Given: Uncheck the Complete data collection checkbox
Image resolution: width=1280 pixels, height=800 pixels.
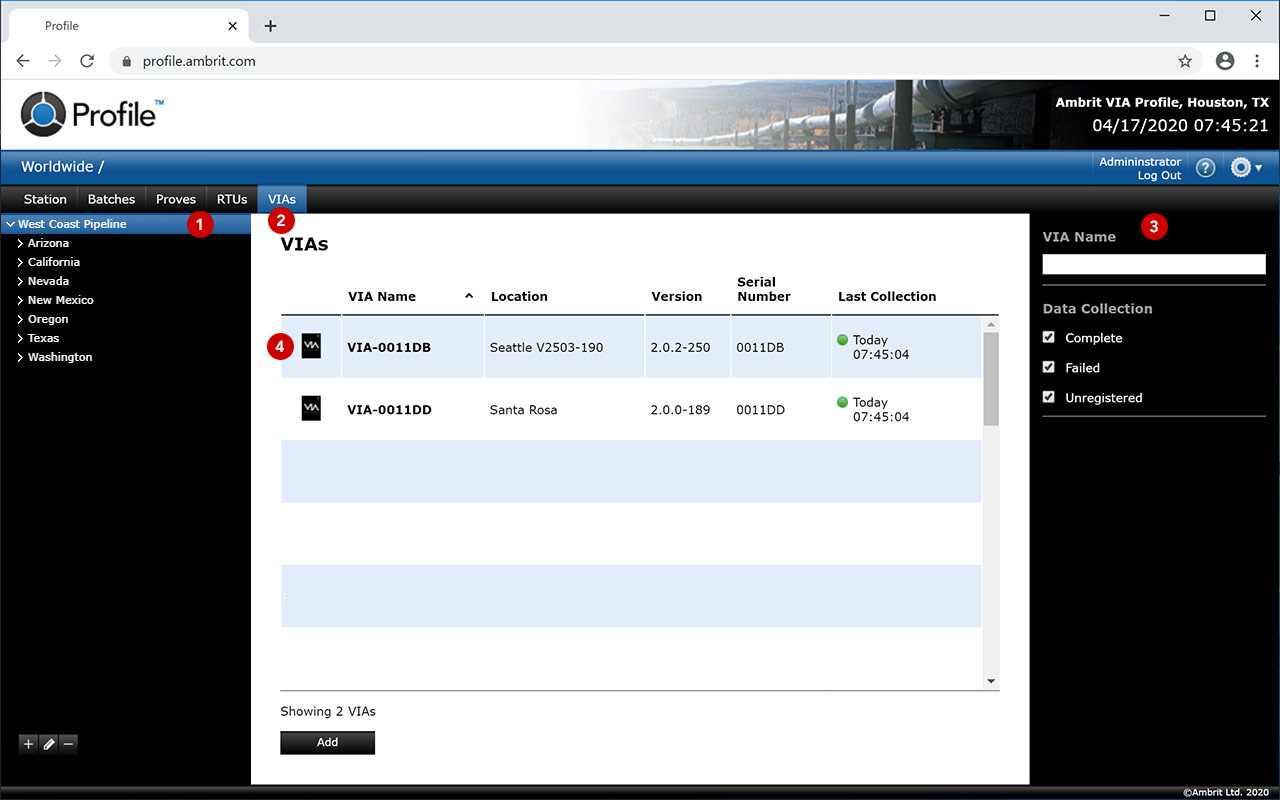Looking at the screenshot, I should (1049, 338).
